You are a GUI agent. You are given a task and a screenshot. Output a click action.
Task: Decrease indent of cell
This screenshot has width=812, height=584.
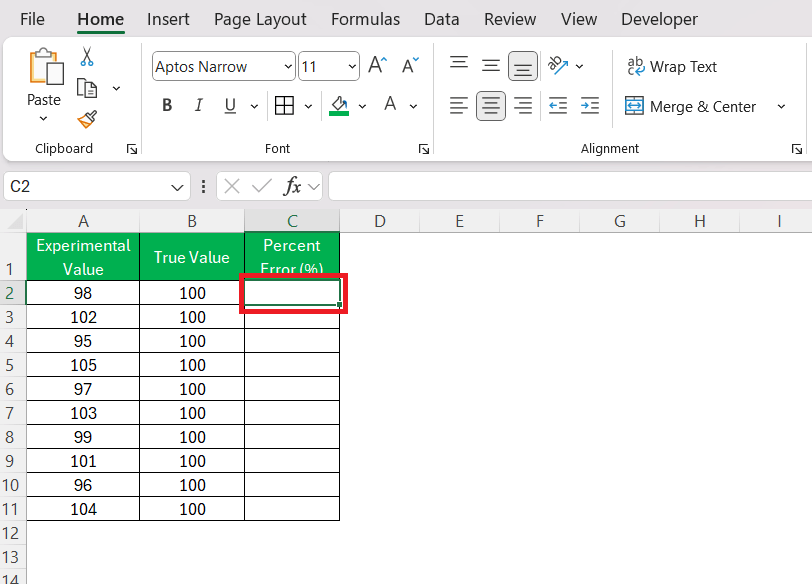click(558, 106)
